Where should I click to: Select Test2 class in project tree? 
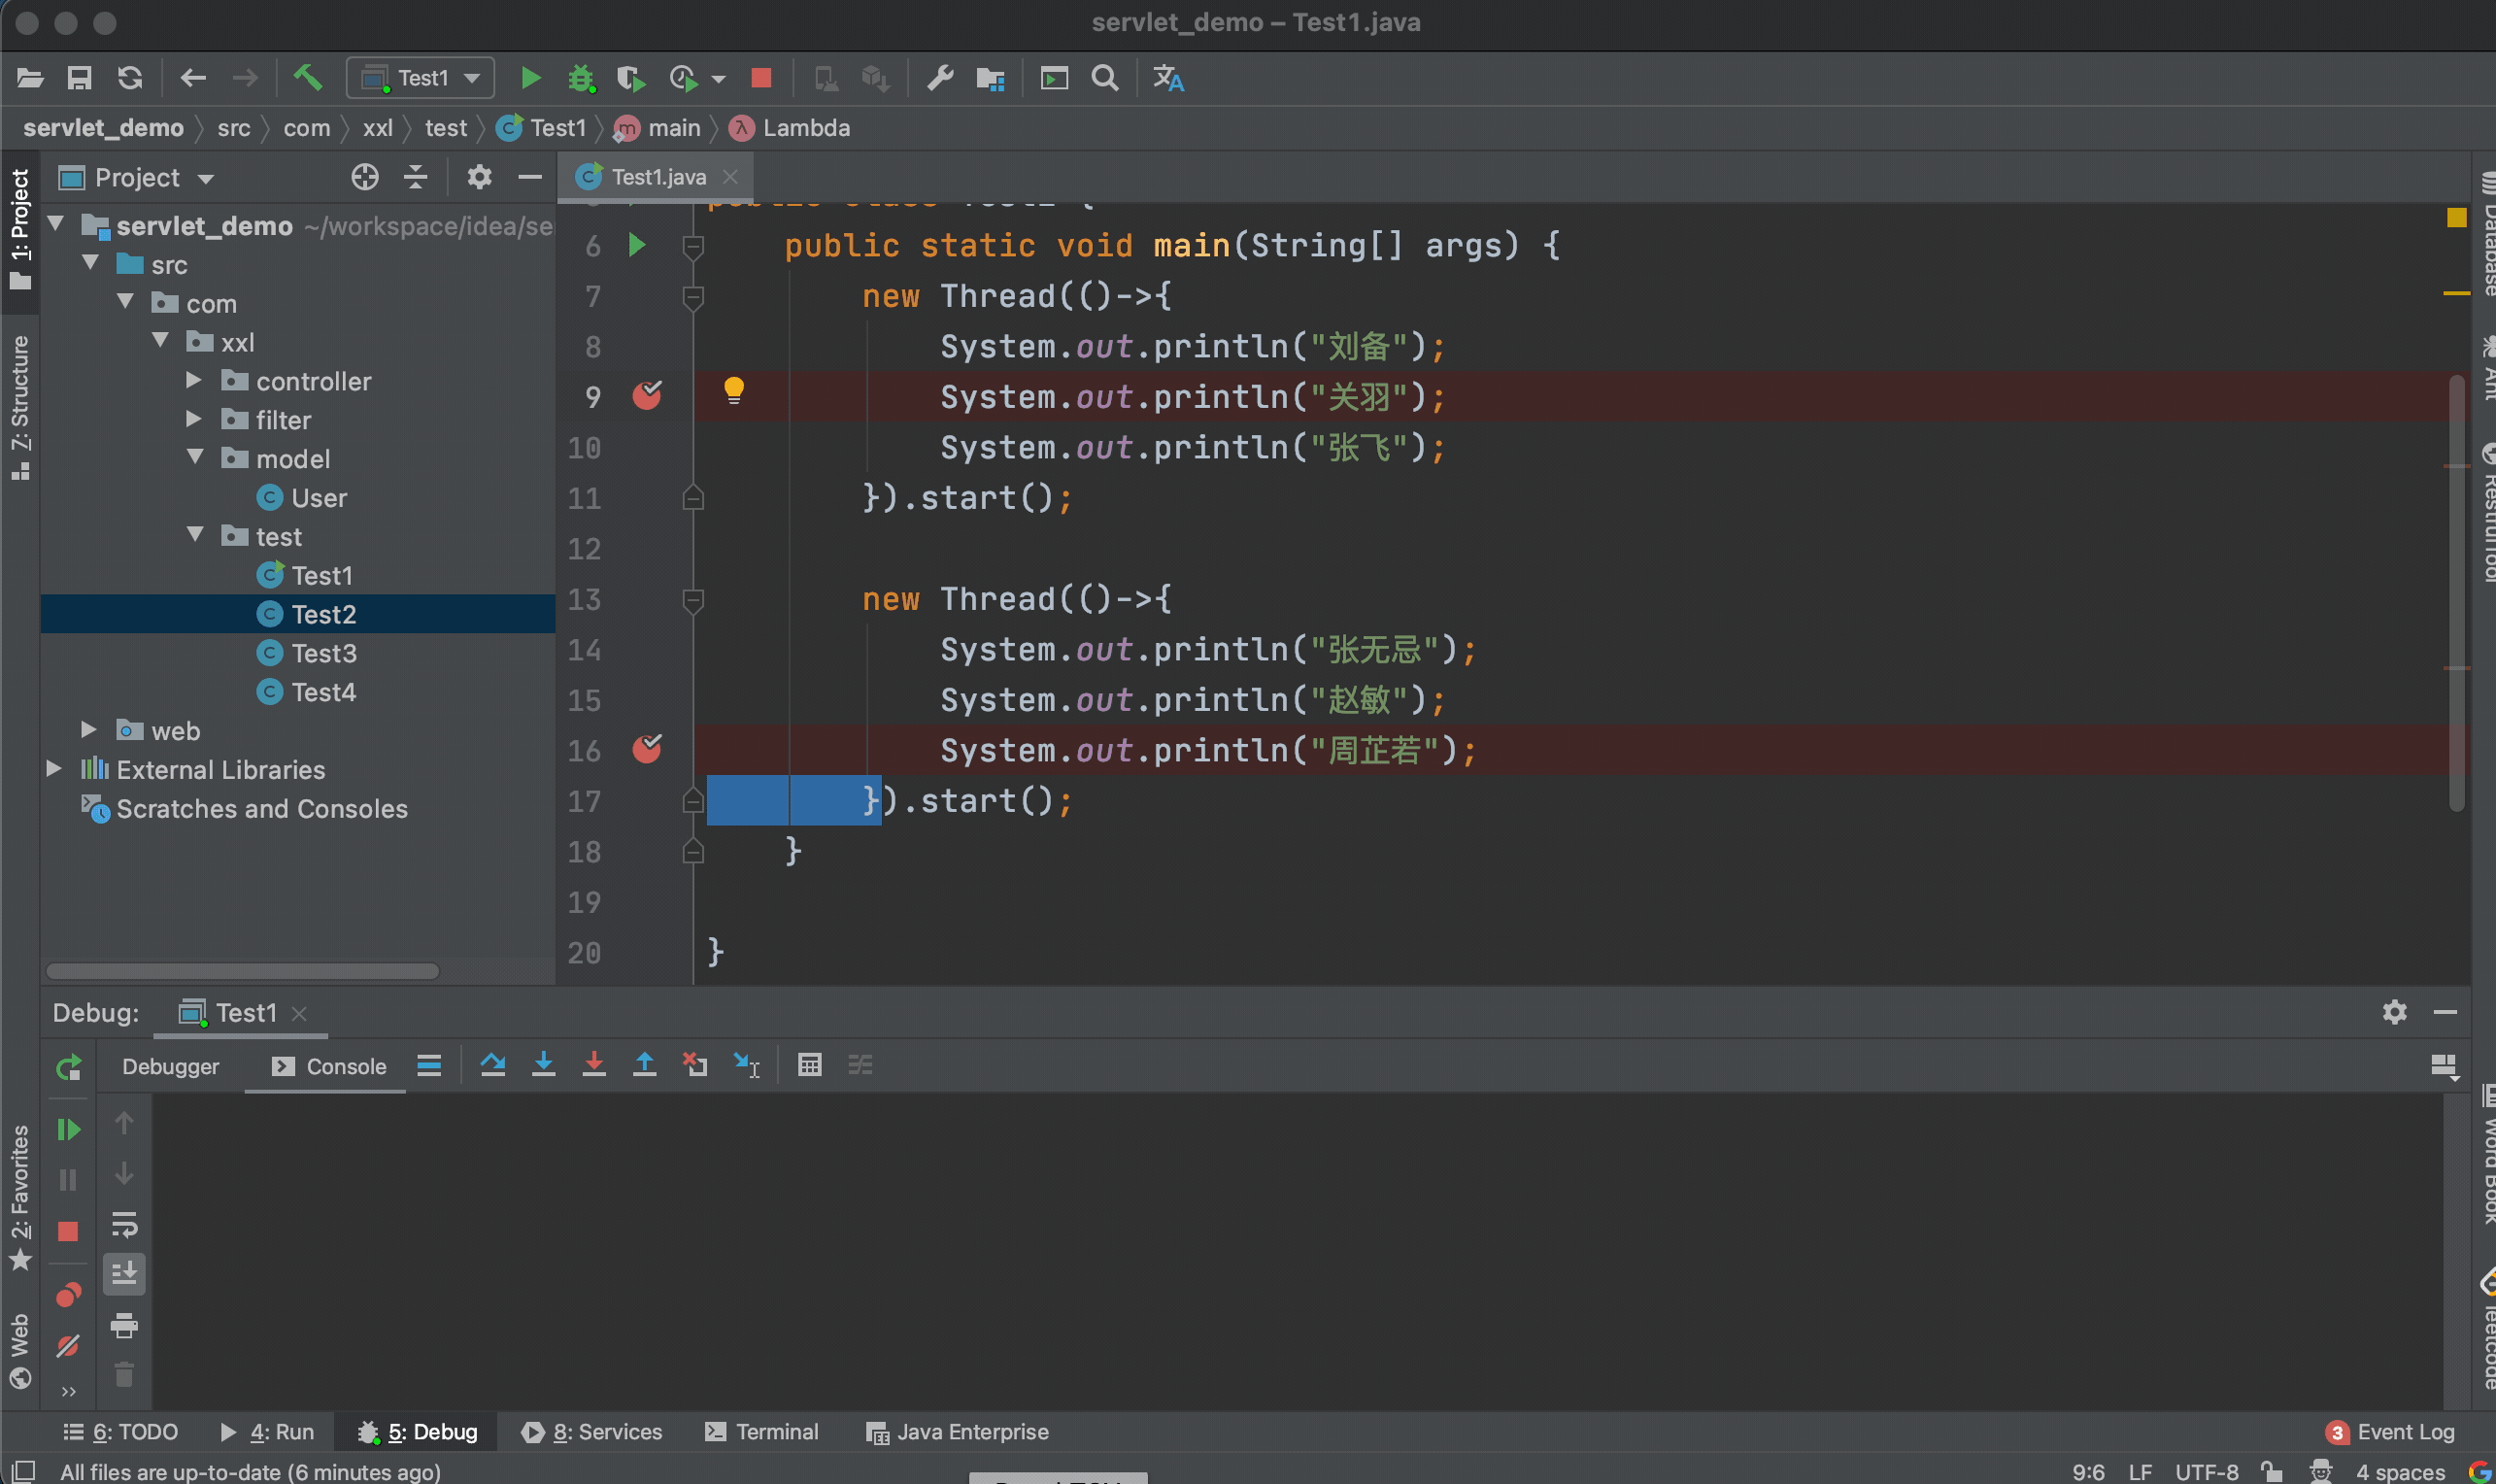pyautogui.click(x=323, y=615)
